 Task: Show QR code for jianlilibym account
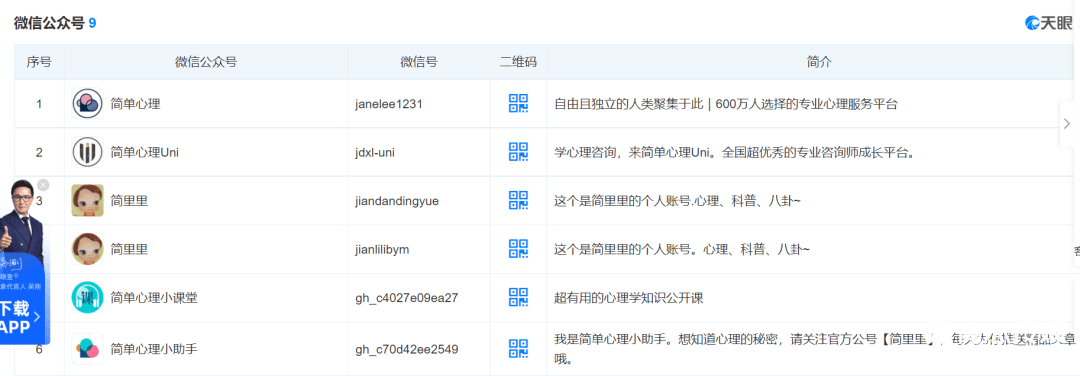(x=518, y=249)
